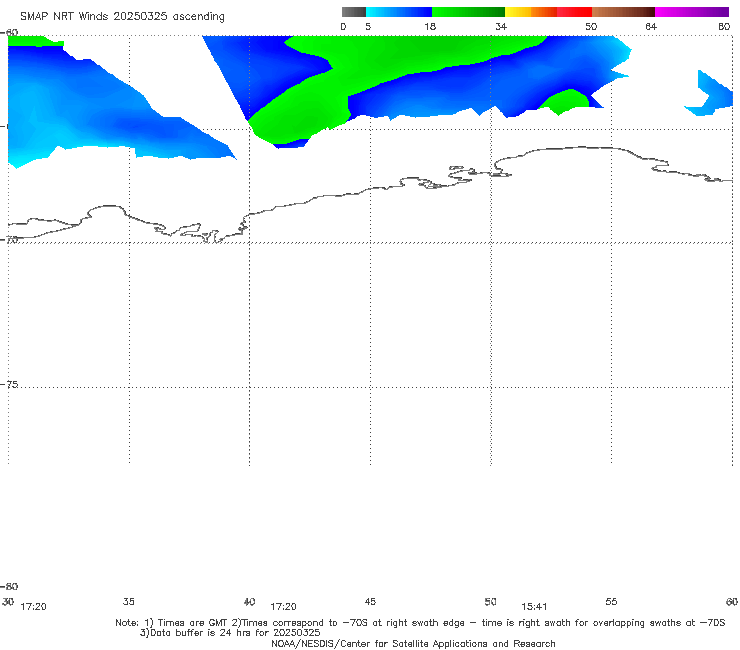Click the gray segment of the wind color bar

point(354,12)
